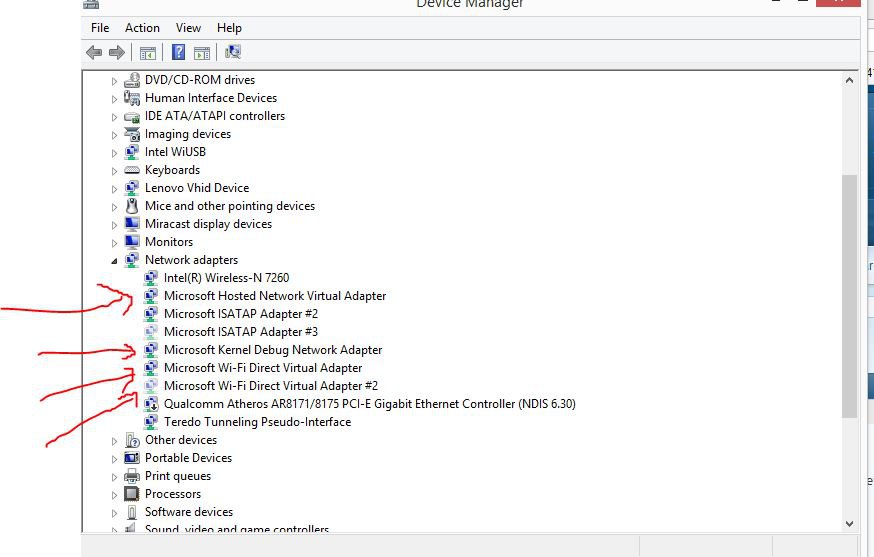Select Microsoft Hosted Network Virtual Adapter

[274, 296]
